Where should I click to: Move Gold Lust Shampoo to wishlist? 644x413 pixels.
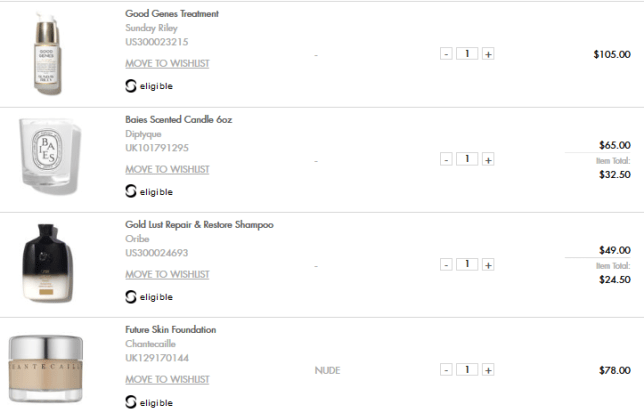point(167,274)
